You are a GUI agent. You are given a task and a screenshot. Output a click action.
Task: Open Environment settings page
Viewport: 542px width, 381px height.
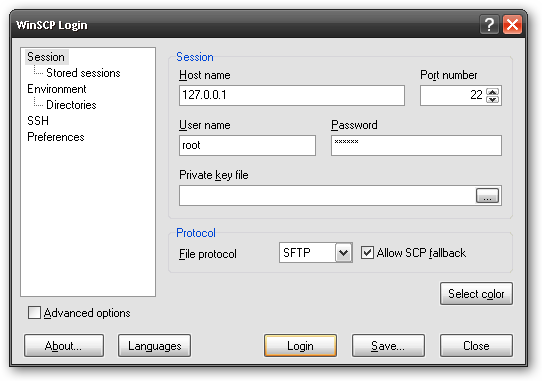pyautogui.click(x=57, y=89)
